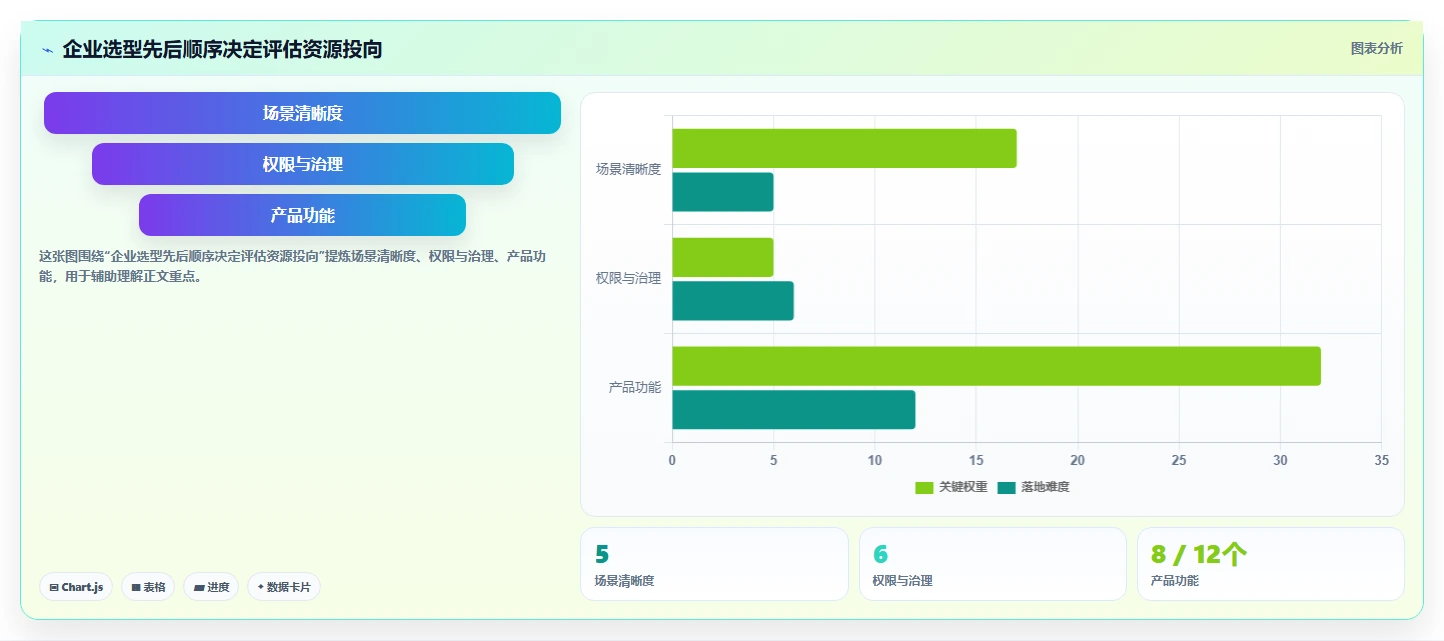The height and width of the screenshot is (641, 1444).
Task: Click the 关键权重 bar for 产品功能
Action: (x=996, y=366)
